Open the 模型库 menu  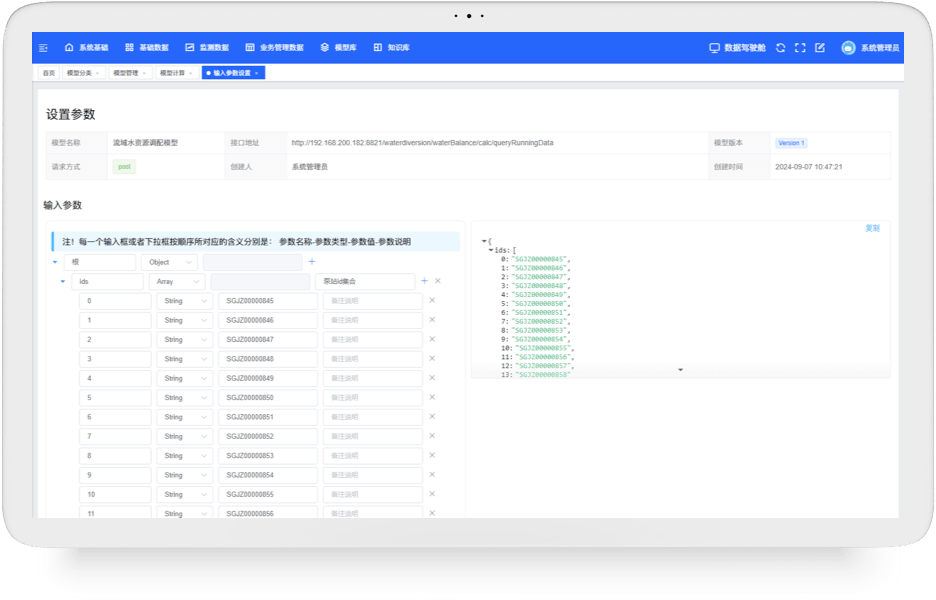click(338, 48)
